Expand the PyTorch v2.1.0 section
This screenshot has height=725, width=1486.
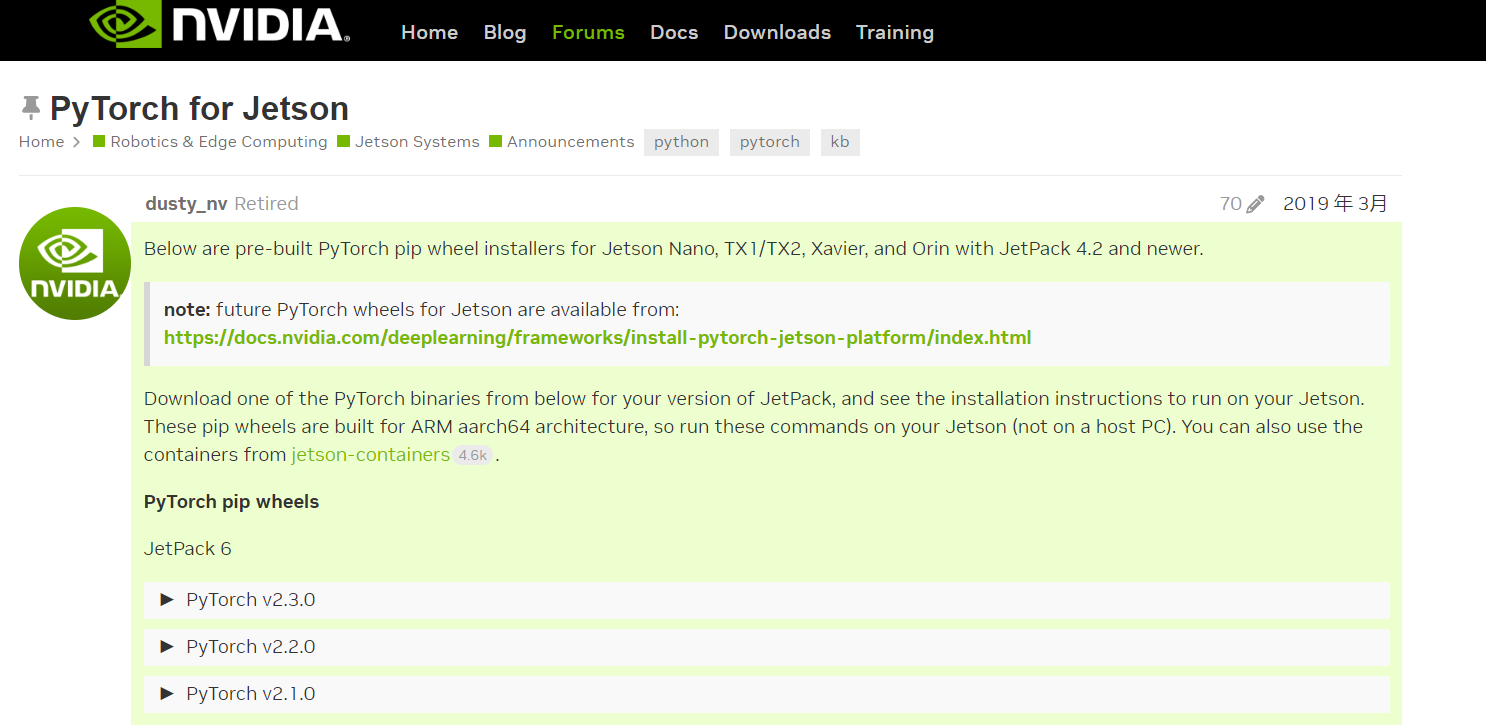pyautogui.click(x=766, y=694)
